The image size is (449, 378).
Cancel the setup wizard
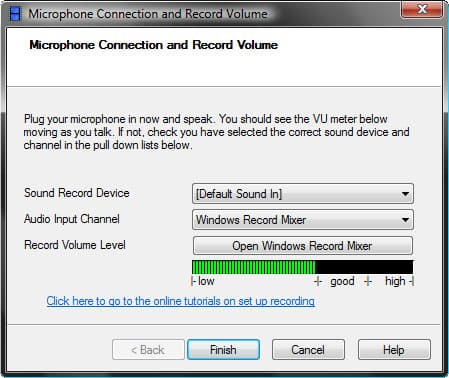[308, 350]
